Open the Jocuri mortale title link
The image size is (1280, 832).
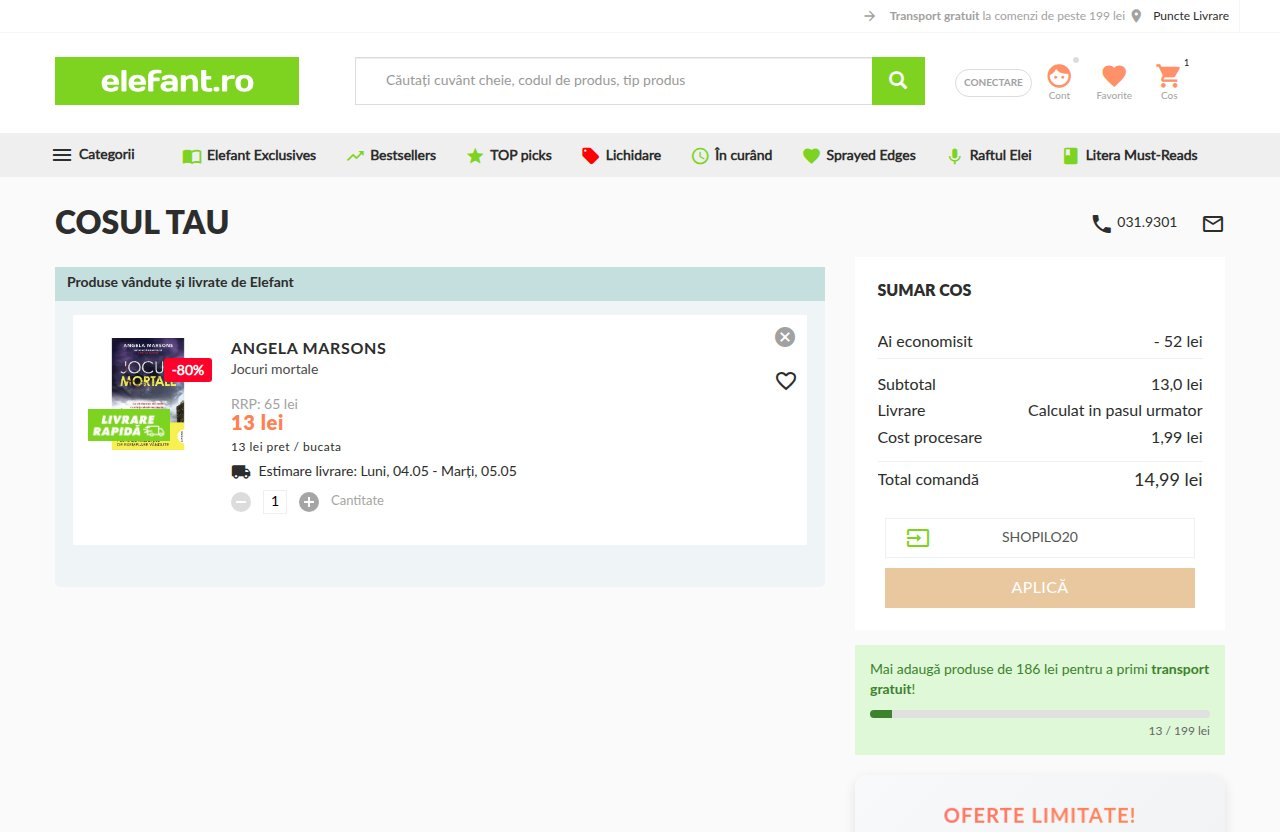click(275, 369)
